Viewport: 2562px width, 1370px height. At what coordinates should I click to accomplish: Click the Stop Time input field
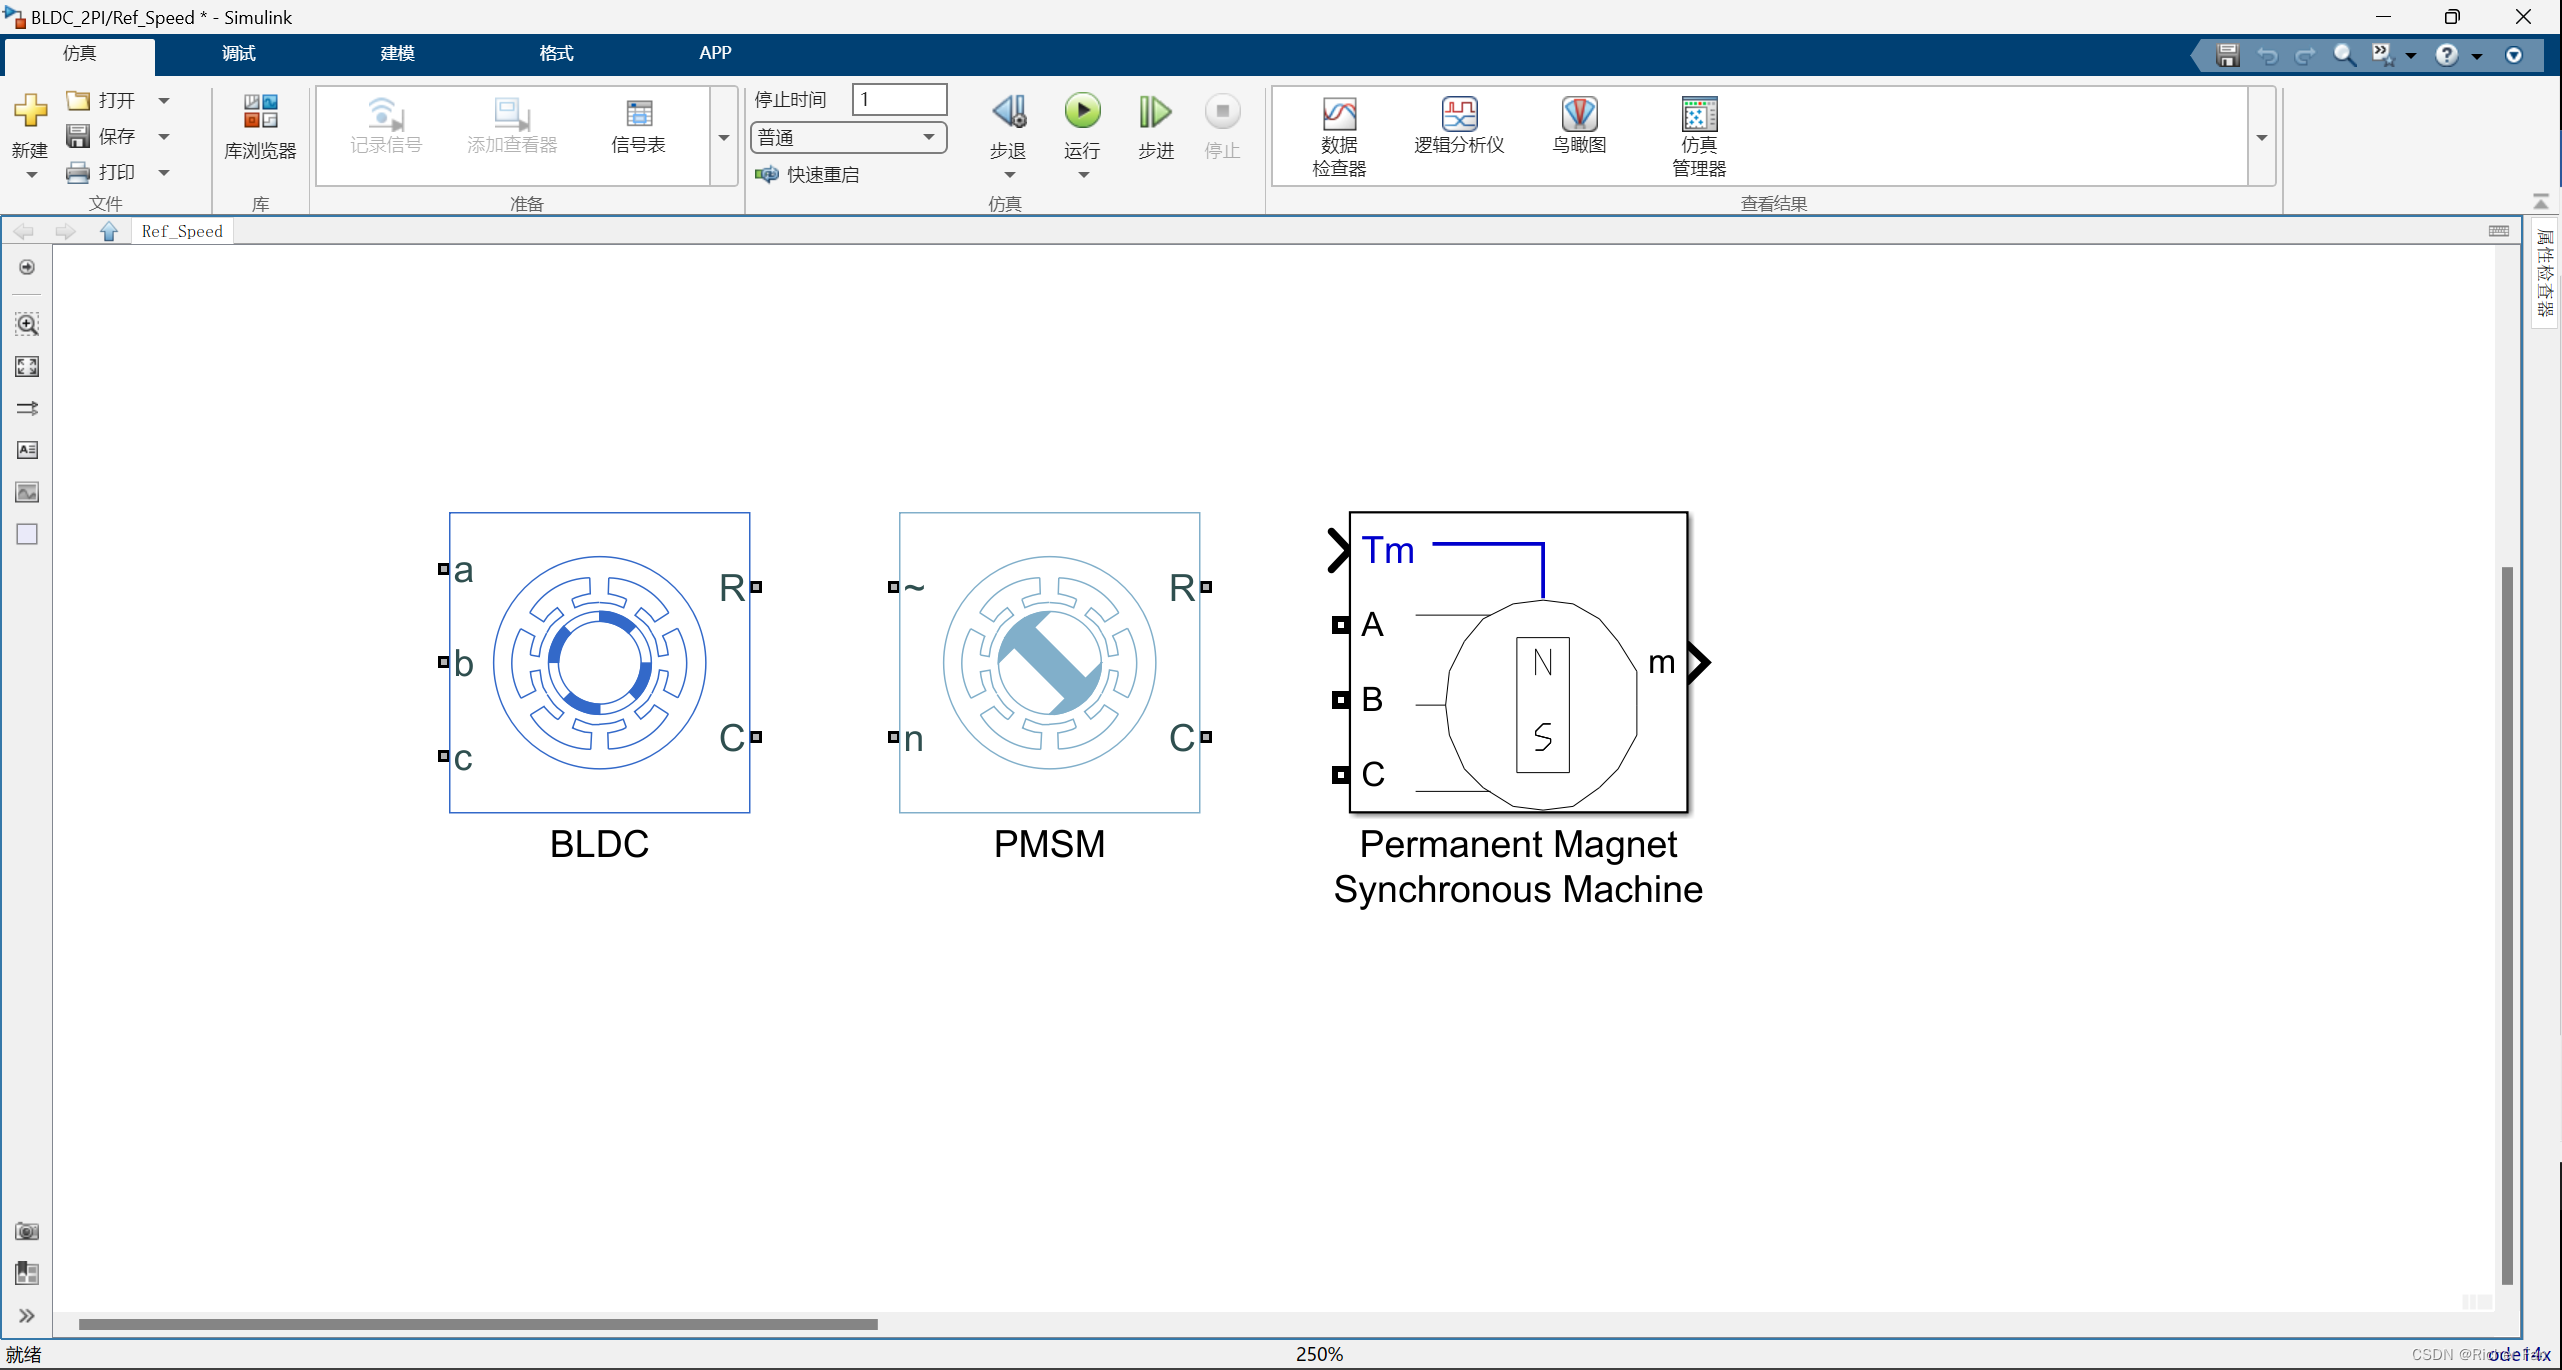point(899,99)
